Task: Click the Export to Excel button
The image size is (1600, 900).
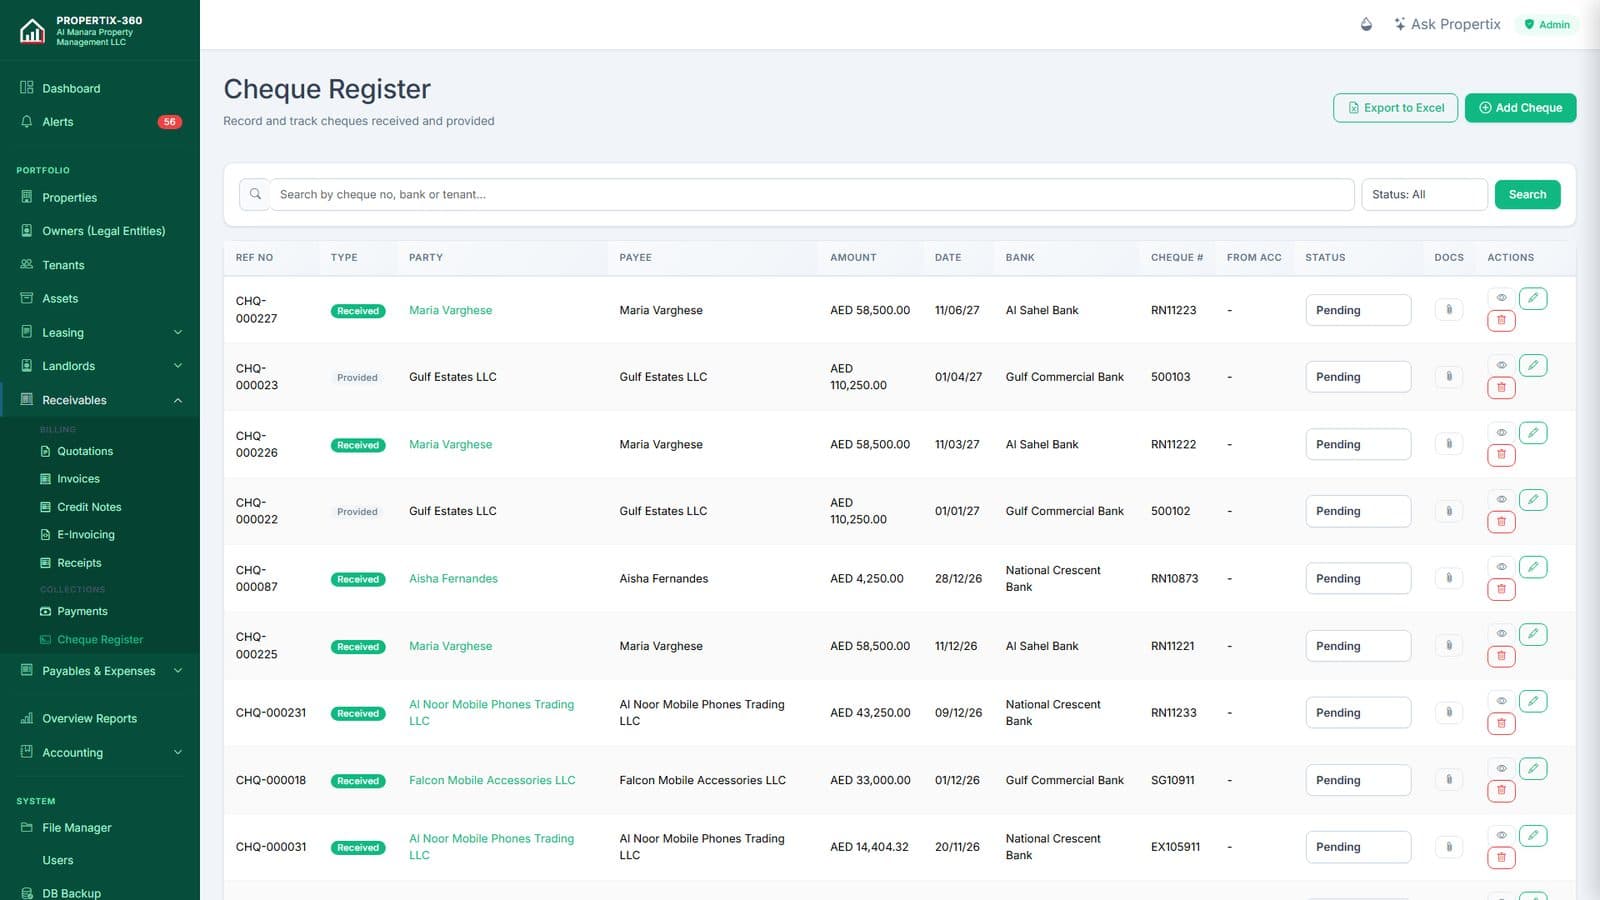Action: 1395,108
